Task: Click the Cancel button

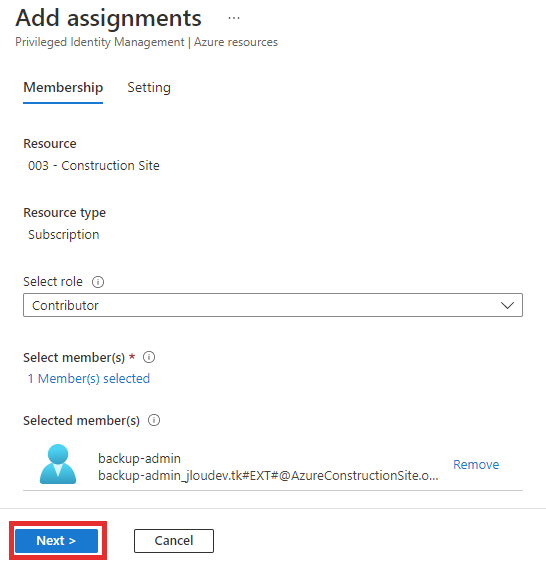Action: click(174, 541)
